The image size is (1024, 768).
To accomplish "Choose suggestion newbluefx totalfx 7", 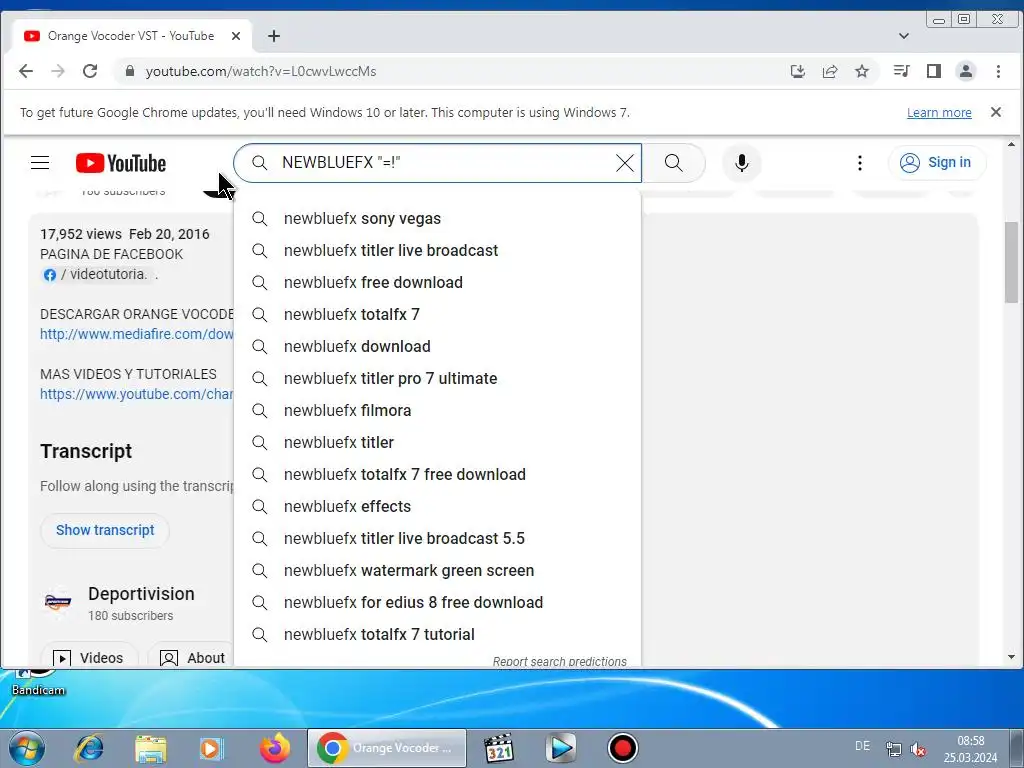I will point(438,315).
